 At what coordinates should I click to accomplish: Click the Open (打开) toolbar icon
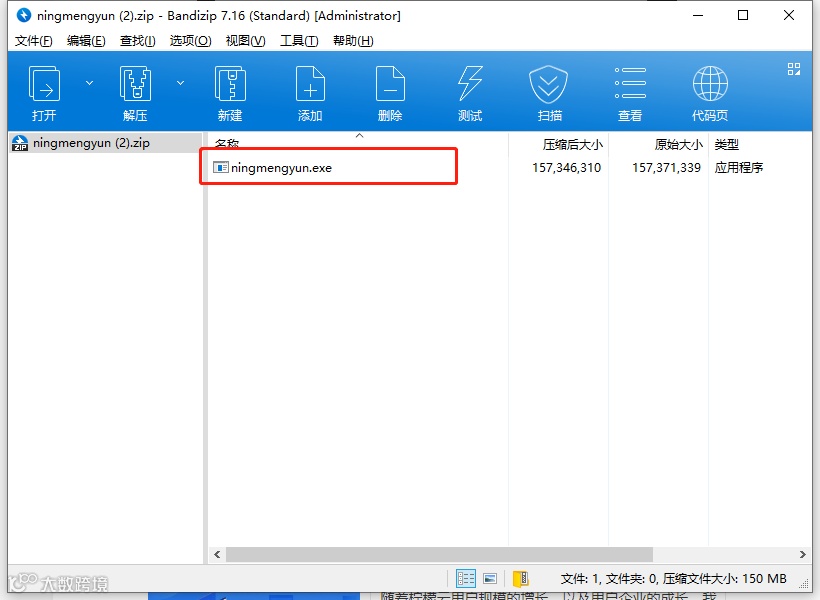coord(44,84)
